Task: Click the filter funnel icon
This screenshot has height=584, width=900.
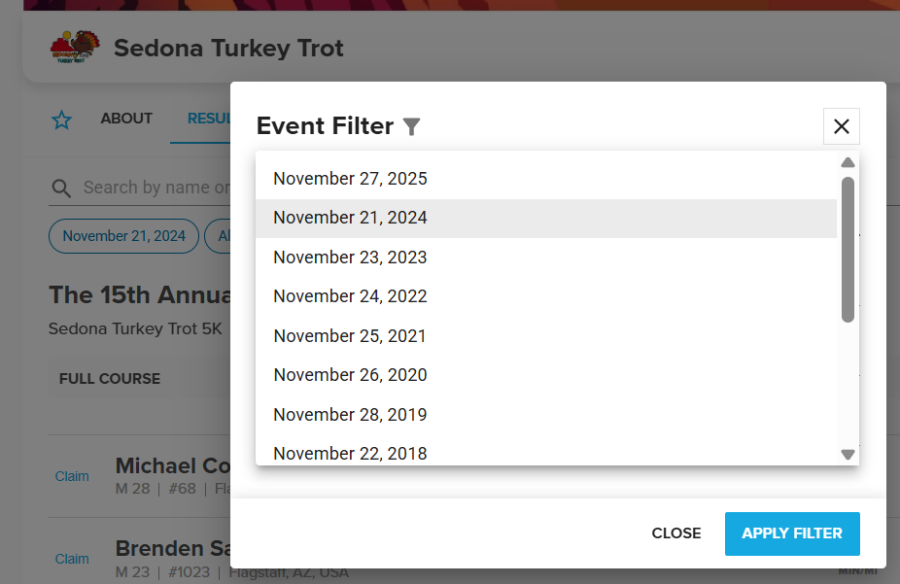Action: pos(411,127)
